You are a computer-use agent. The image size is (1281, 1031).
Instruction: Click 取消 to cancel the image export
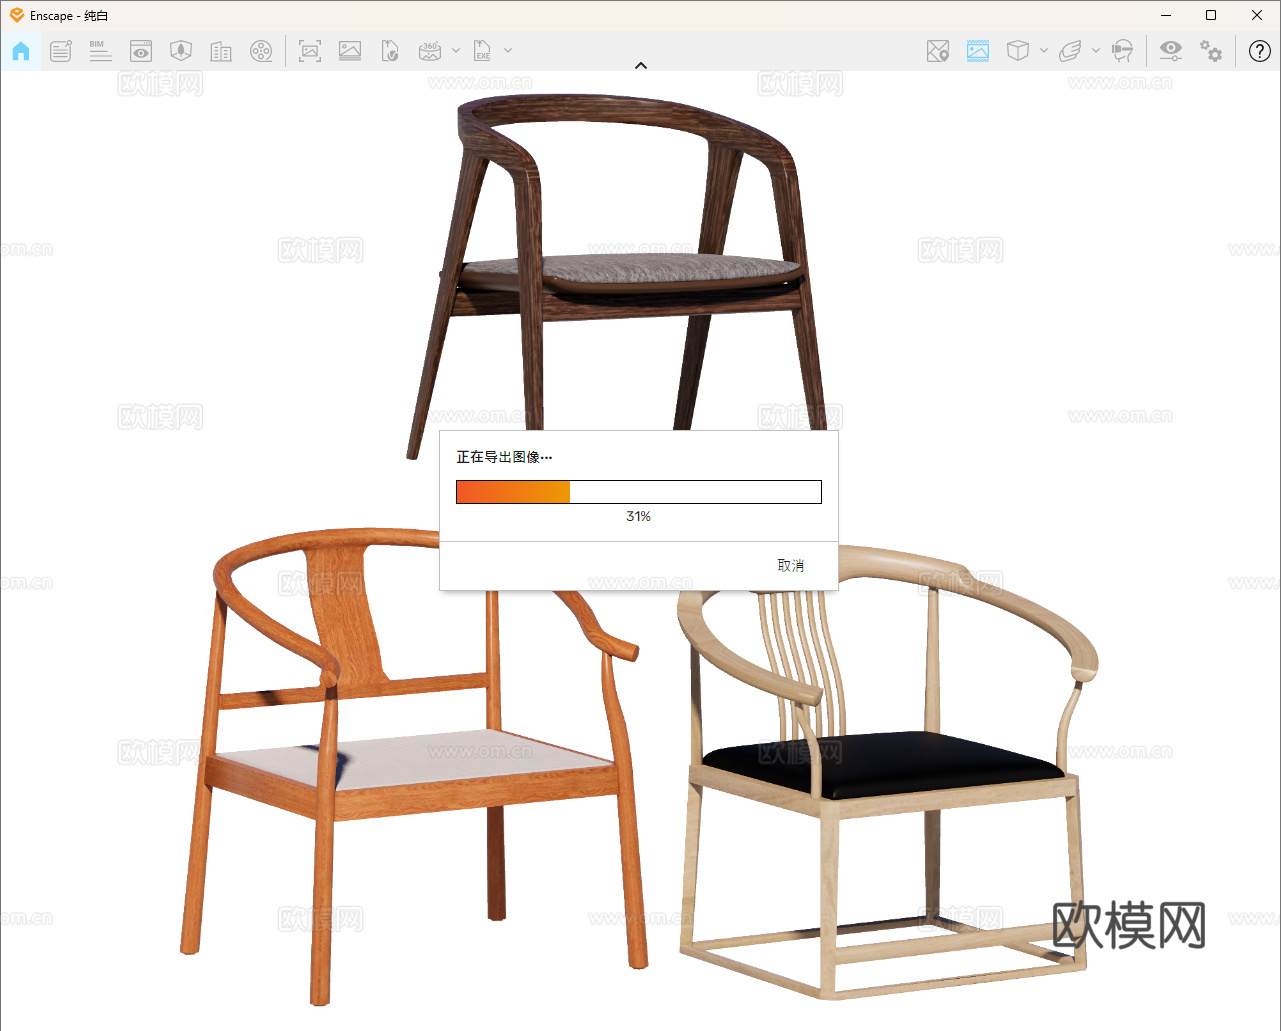pos(791,566)
